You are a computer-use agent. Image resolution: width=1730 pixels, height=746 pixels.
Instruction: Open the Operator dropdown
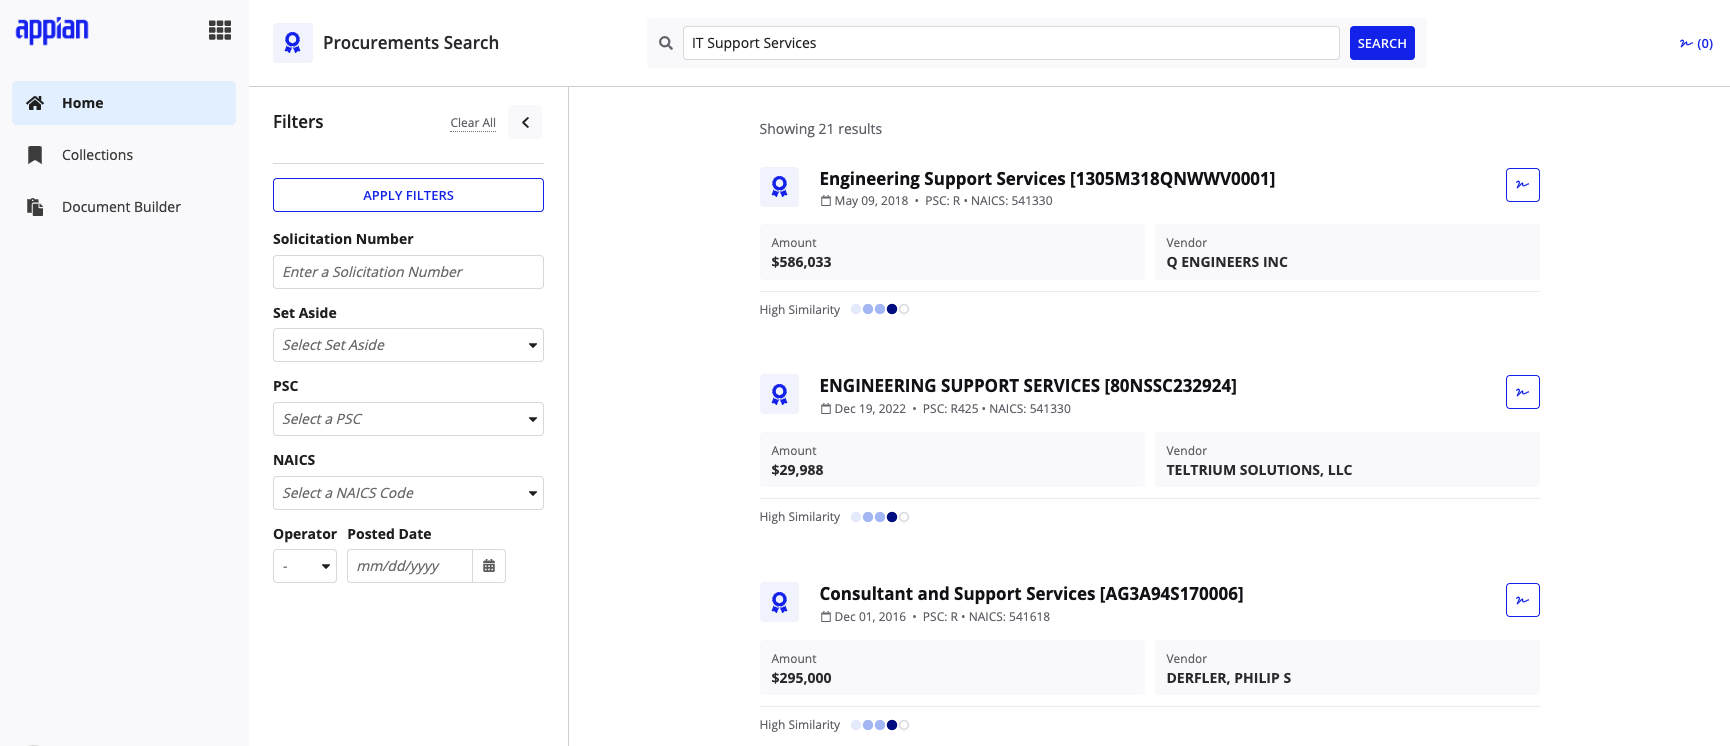click(305, 566)
